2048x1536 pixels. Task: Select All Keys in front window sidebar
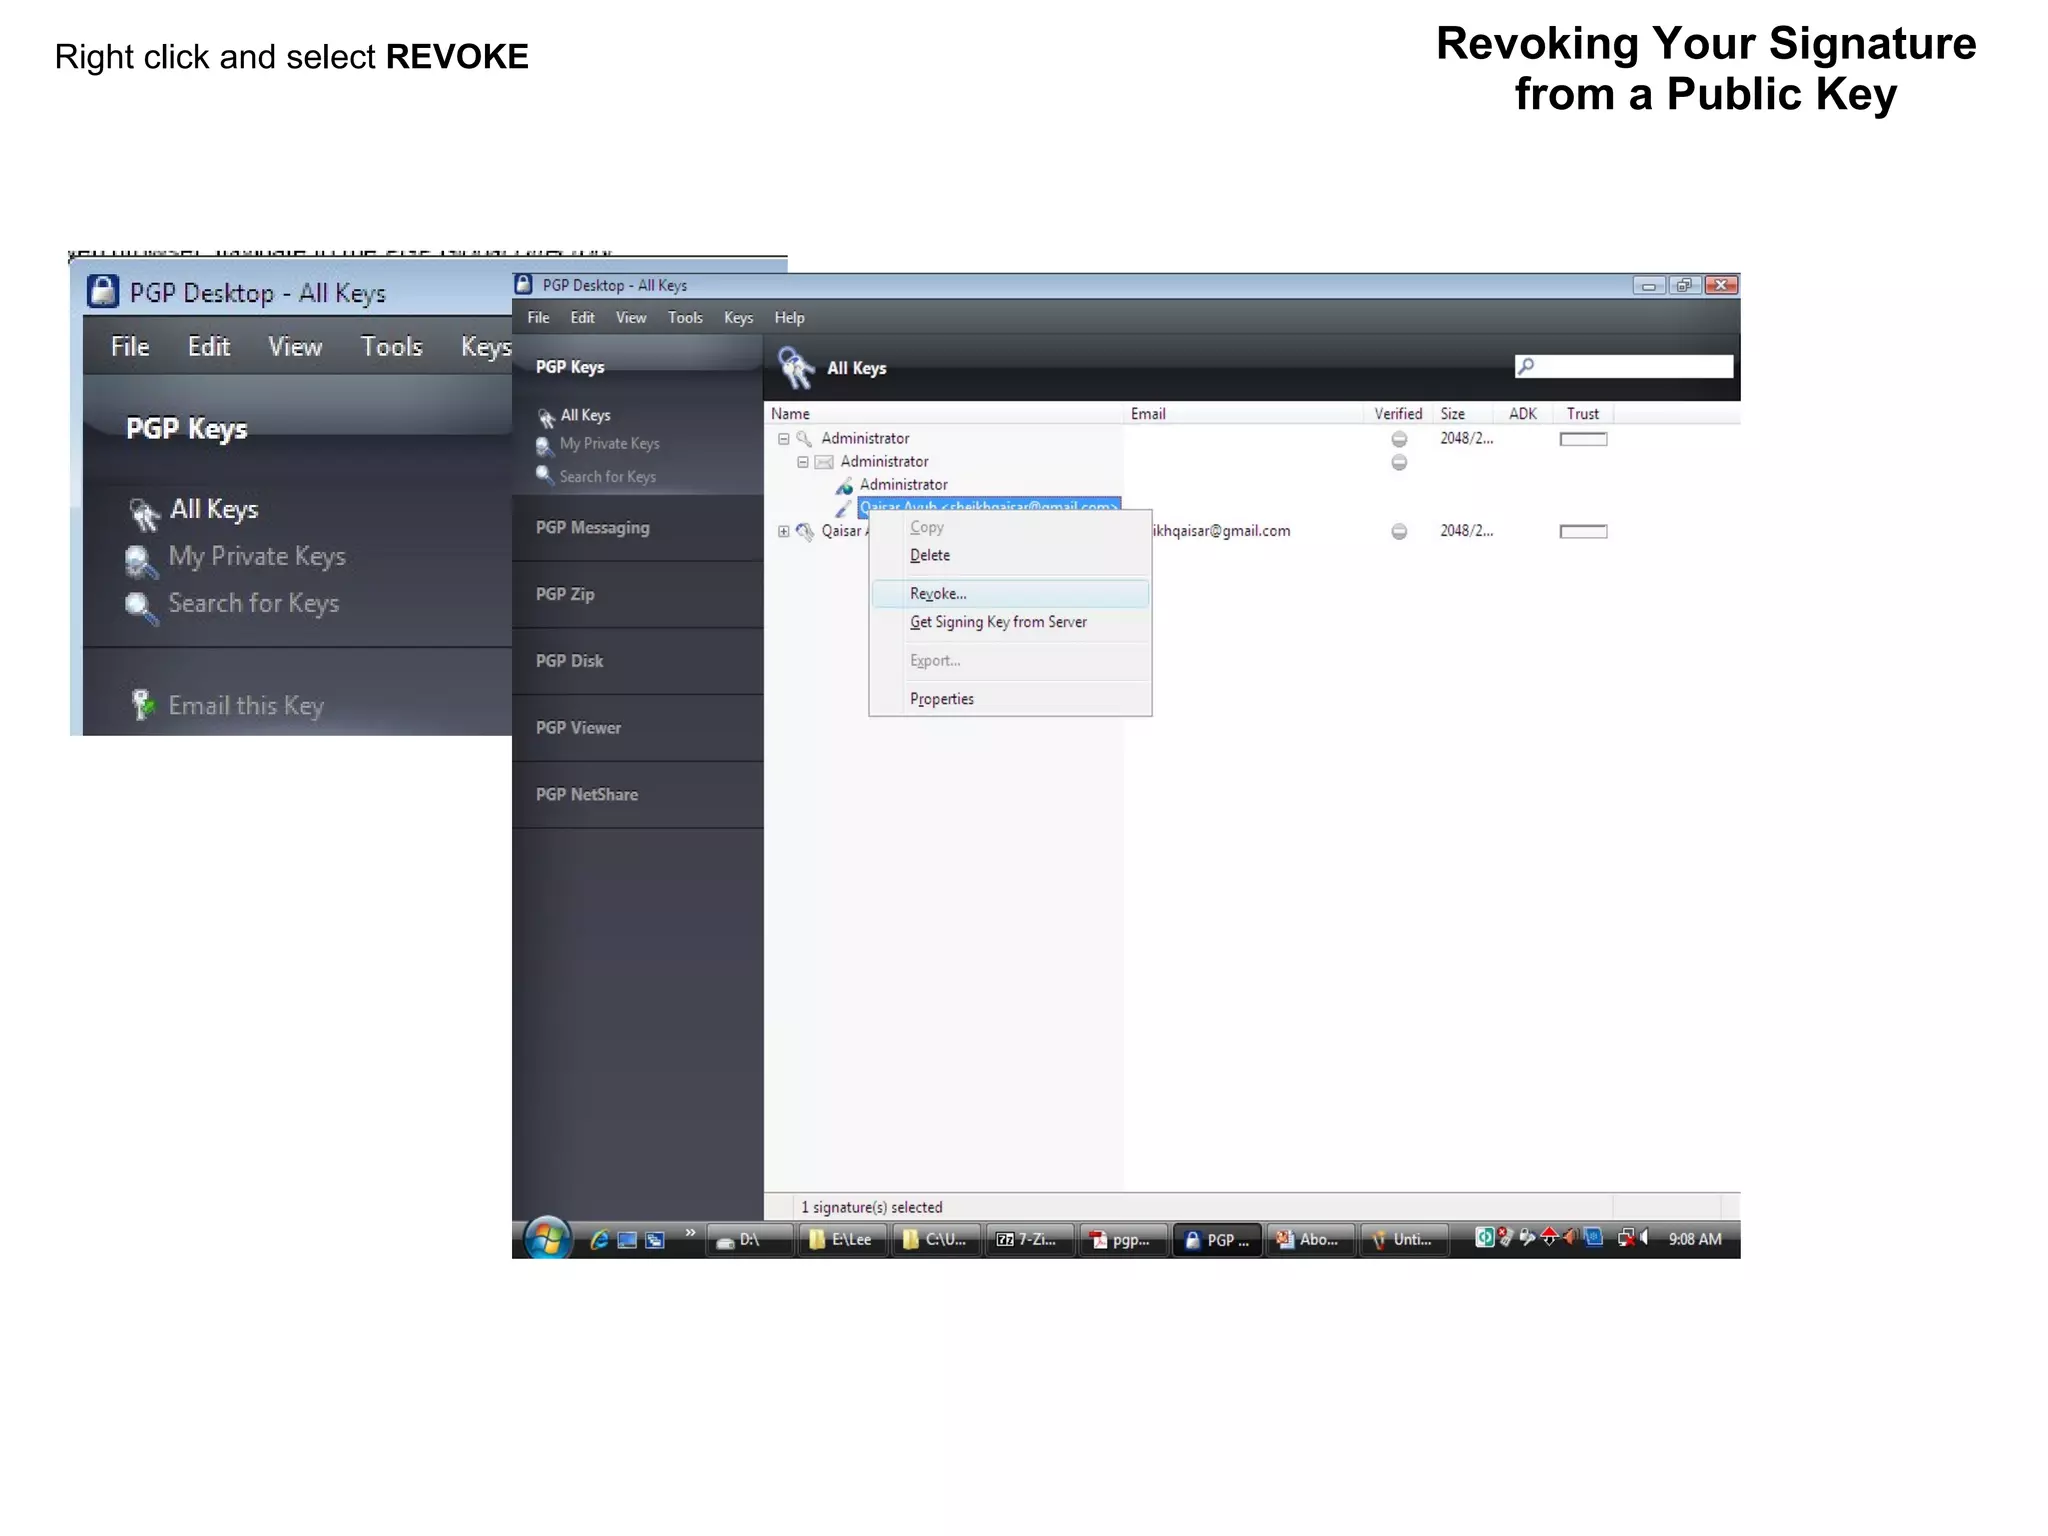[x=585, y=415]
